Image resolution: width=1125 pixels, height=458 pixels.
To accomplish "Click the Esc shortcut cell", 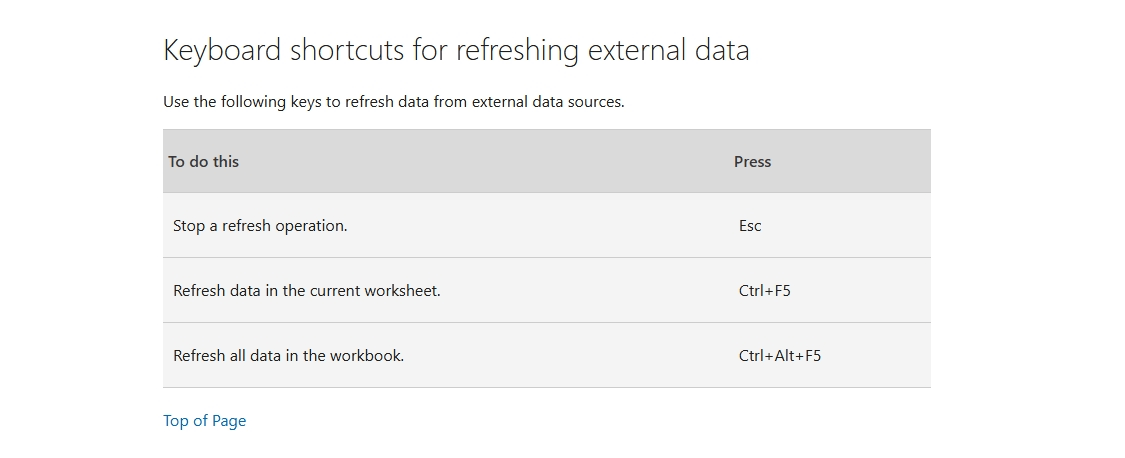I will [750, 226].
